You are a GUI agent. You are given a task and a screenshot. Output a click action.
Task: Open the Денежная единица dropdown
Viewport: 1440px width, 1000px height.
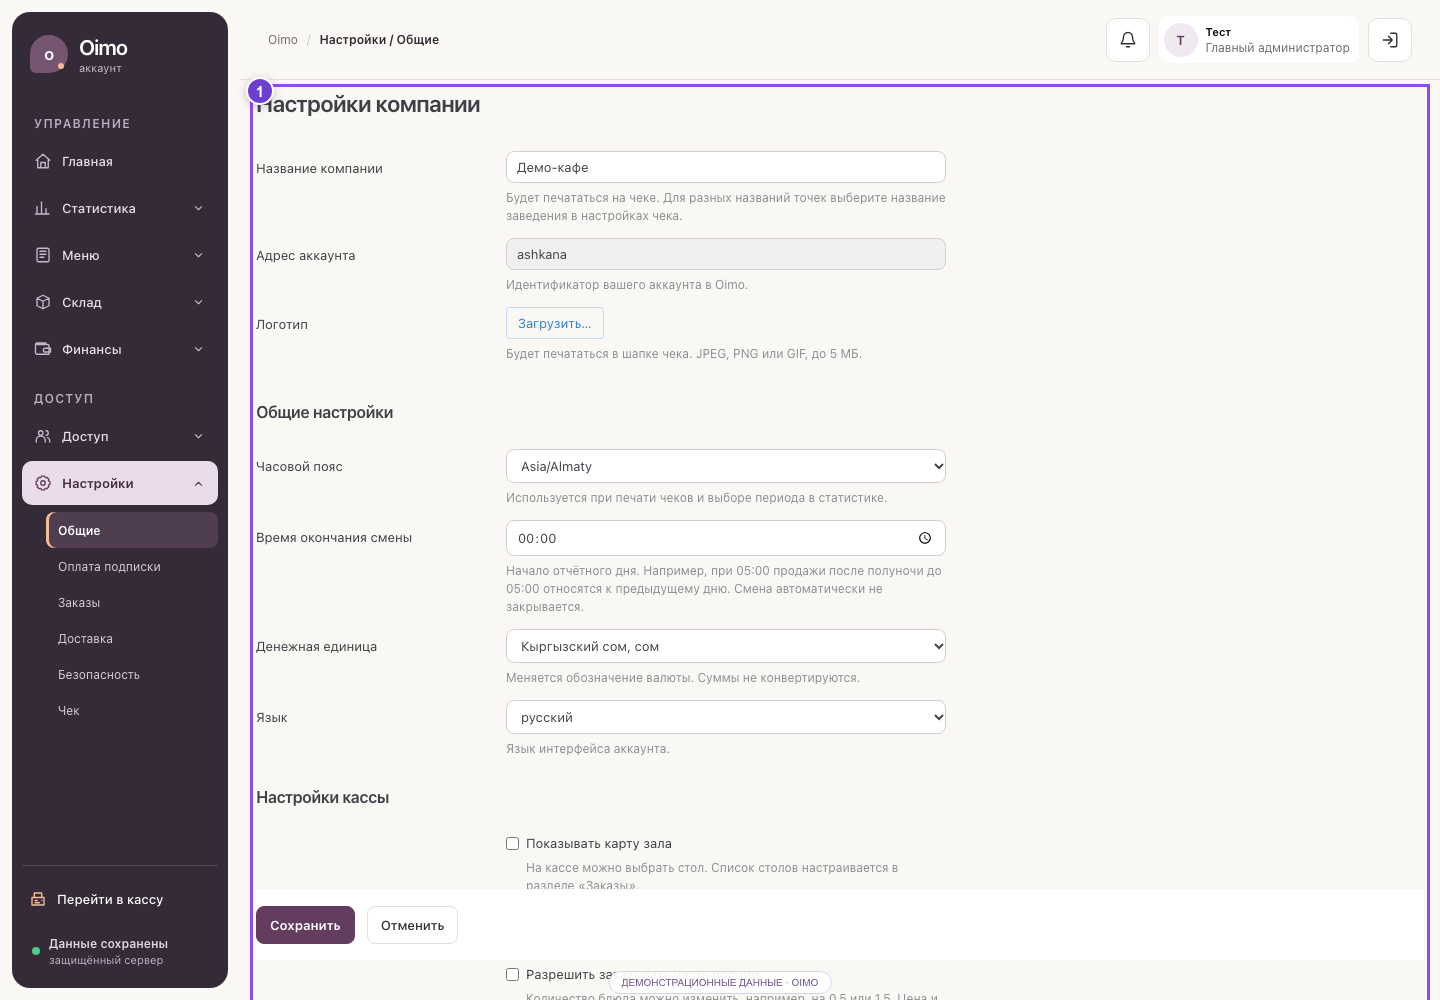click(x=726, y=646)
